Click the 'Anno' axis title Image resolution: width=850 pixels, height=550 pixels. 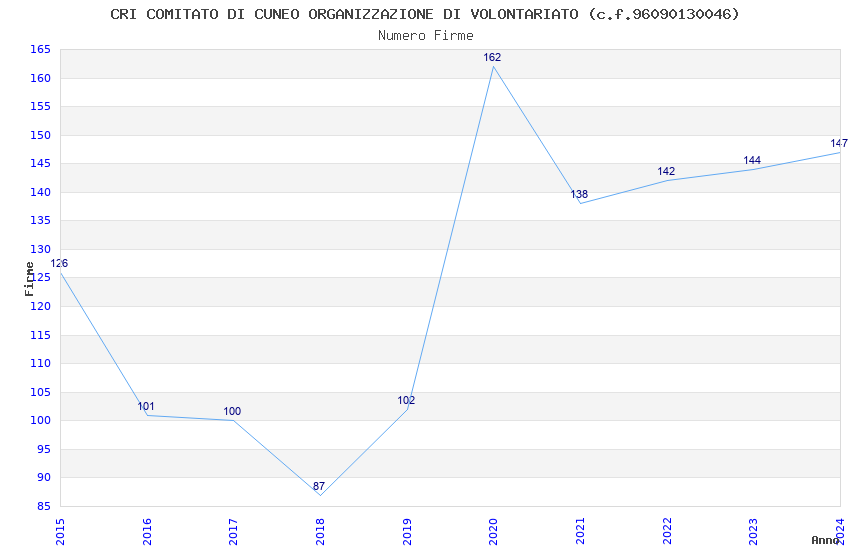pos(825,540)
